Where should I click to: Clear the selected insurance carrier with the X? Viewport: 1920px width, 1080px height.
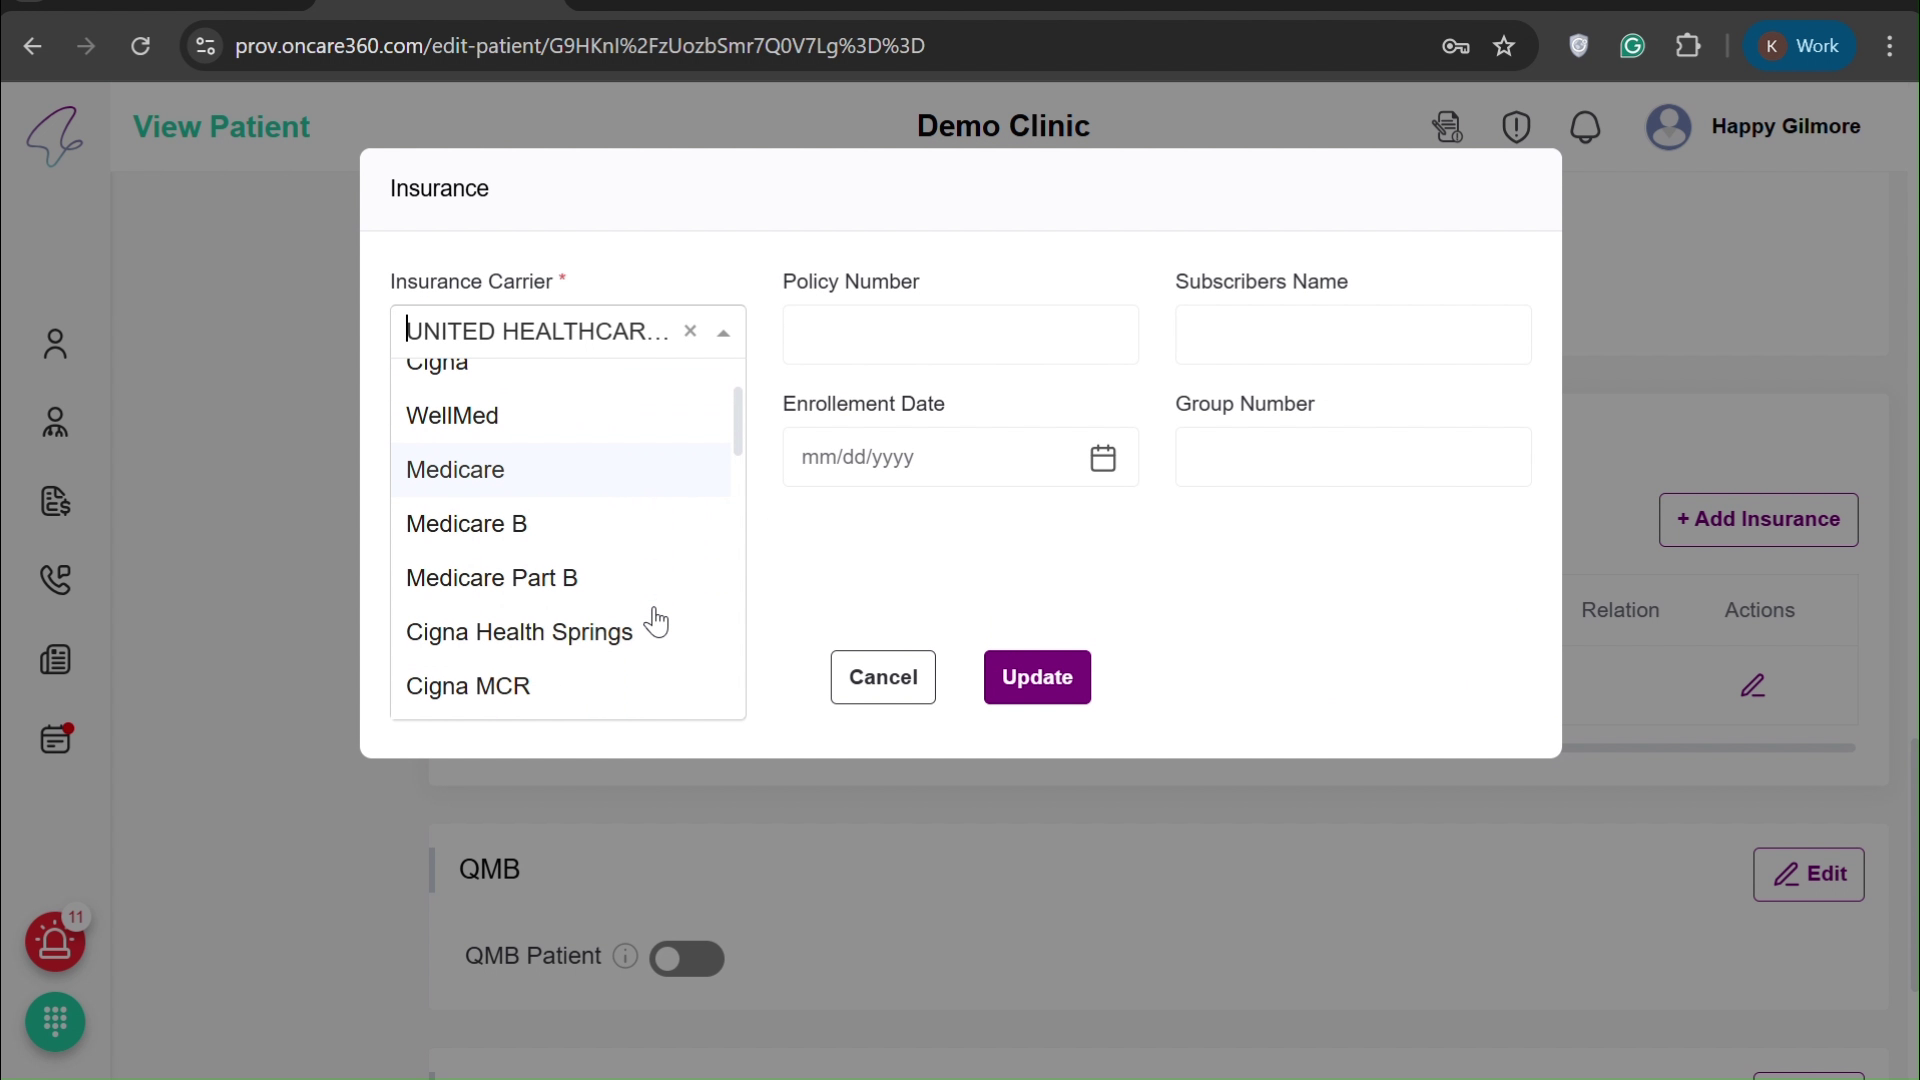point(690,331)
